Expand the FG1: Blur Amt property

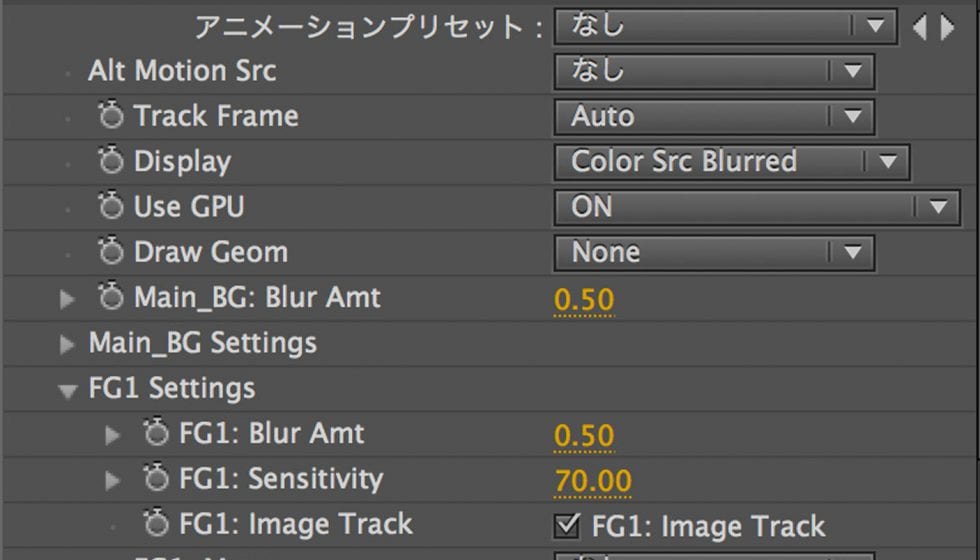(112, 435)
